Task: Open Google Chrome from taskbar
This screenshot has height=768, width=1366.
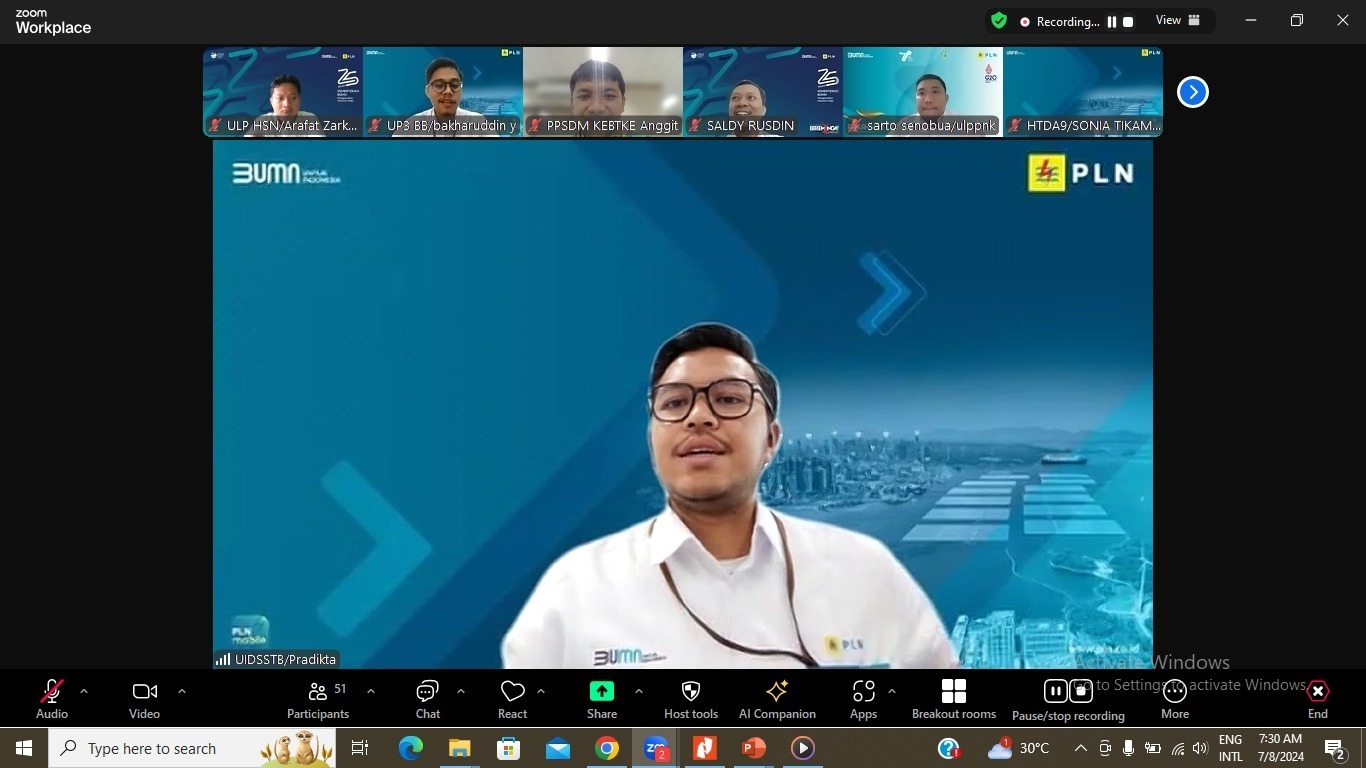Action: (606, 748)
